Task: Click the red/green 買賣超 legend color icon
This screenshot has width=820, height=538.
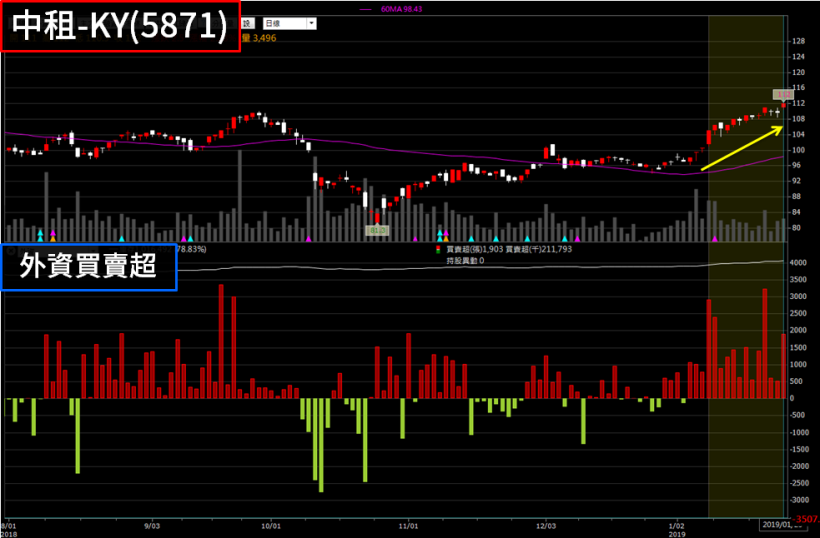Action: coord(438,249)
